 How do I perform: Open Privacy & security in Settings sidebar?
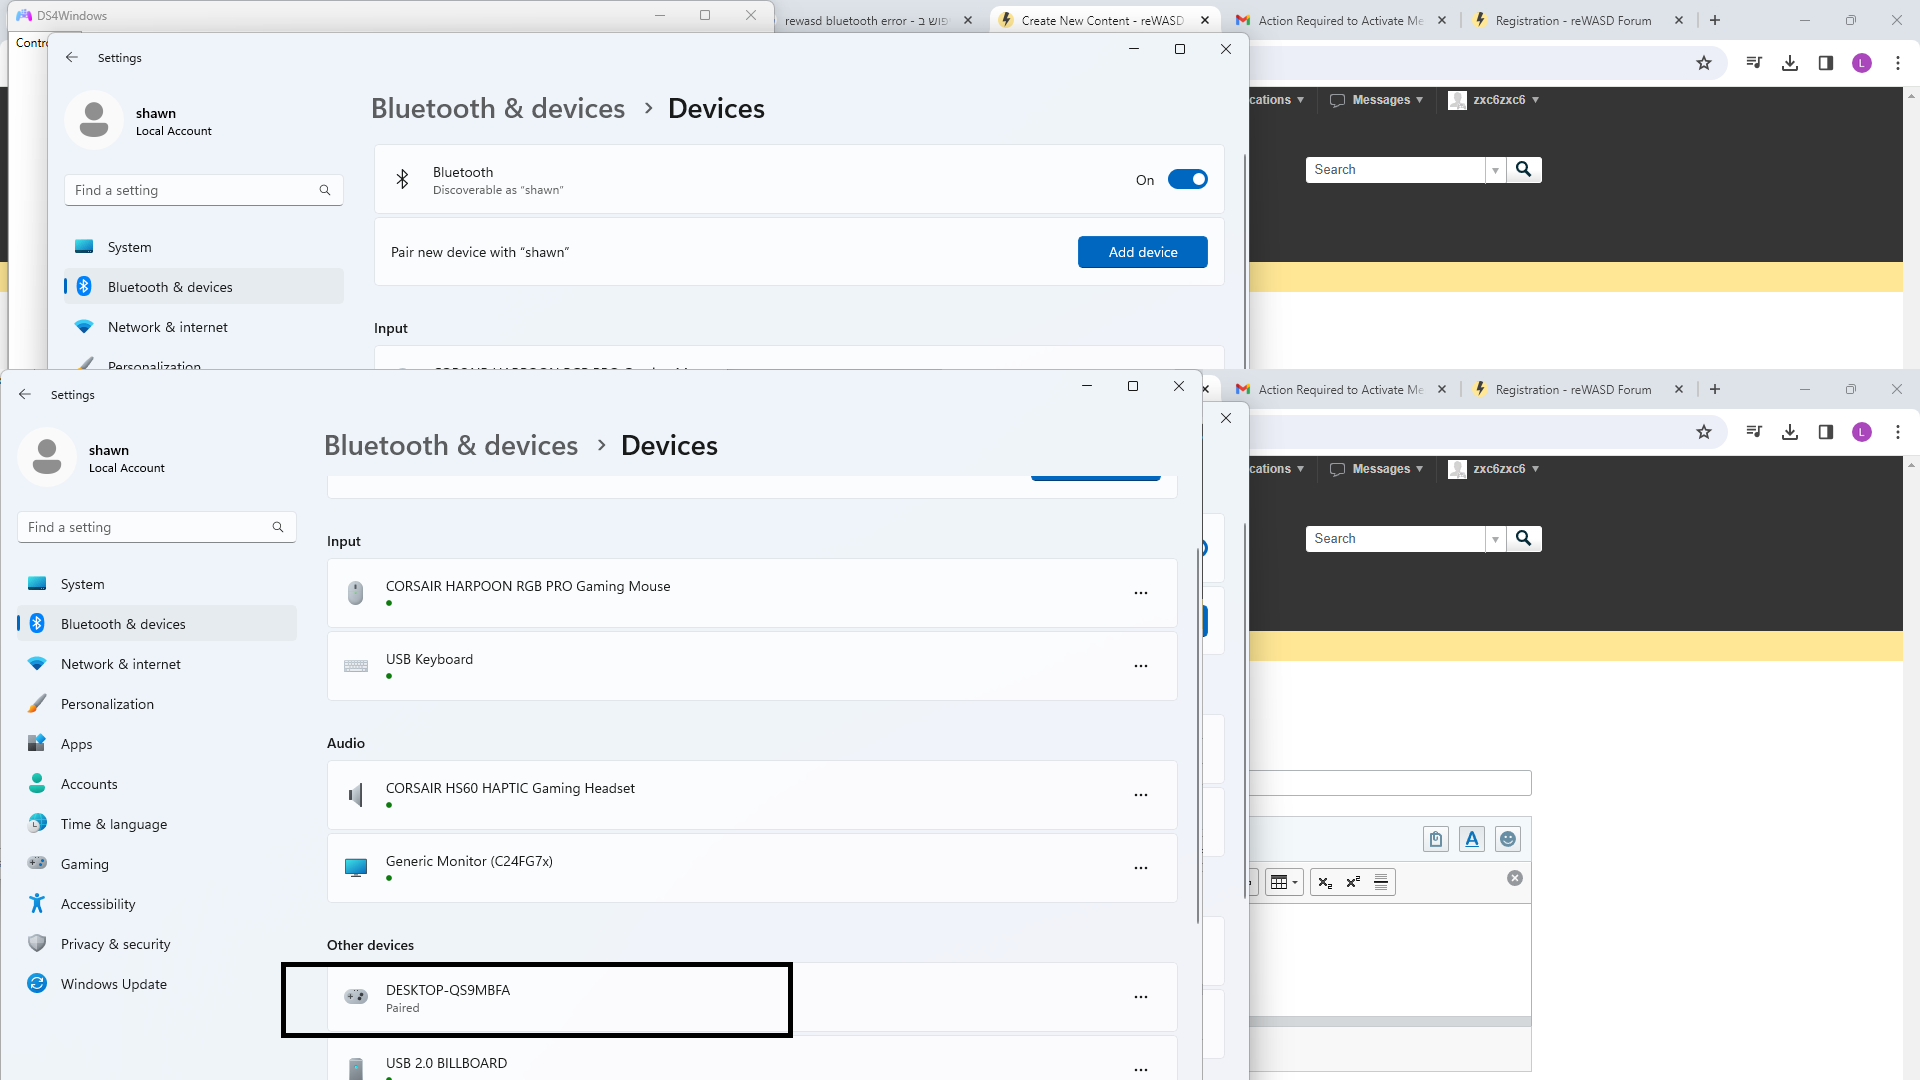157,944
